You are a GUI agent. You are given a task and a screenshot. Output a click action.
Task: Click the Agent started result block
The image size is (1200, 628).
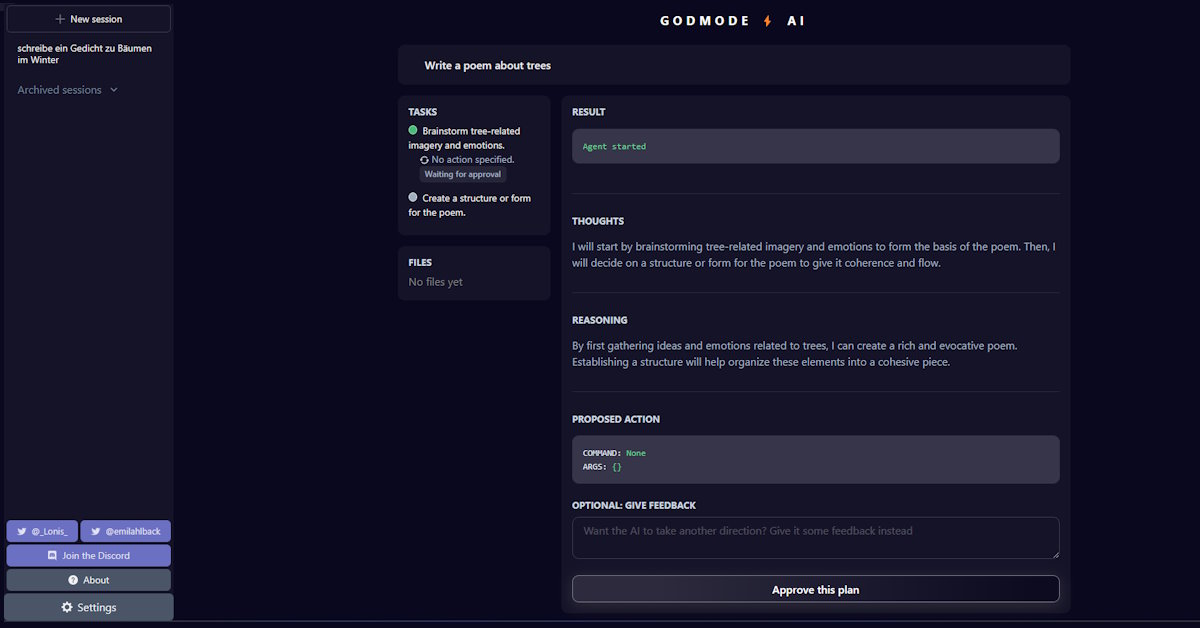pos(815,146)
